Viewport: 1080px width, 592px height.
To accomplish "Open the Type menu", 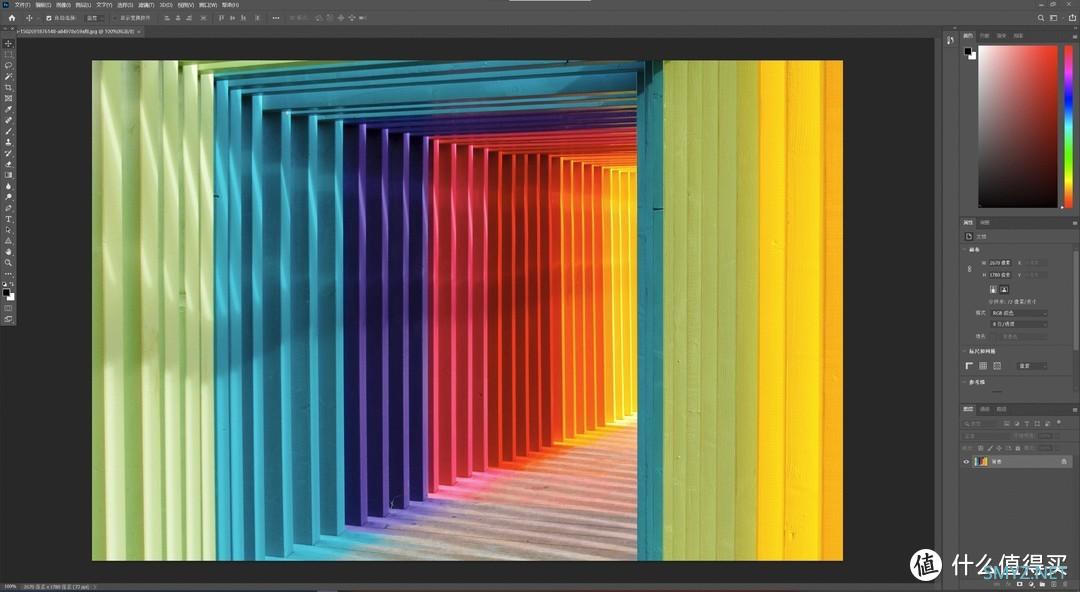I will click(x=104, y=5).
